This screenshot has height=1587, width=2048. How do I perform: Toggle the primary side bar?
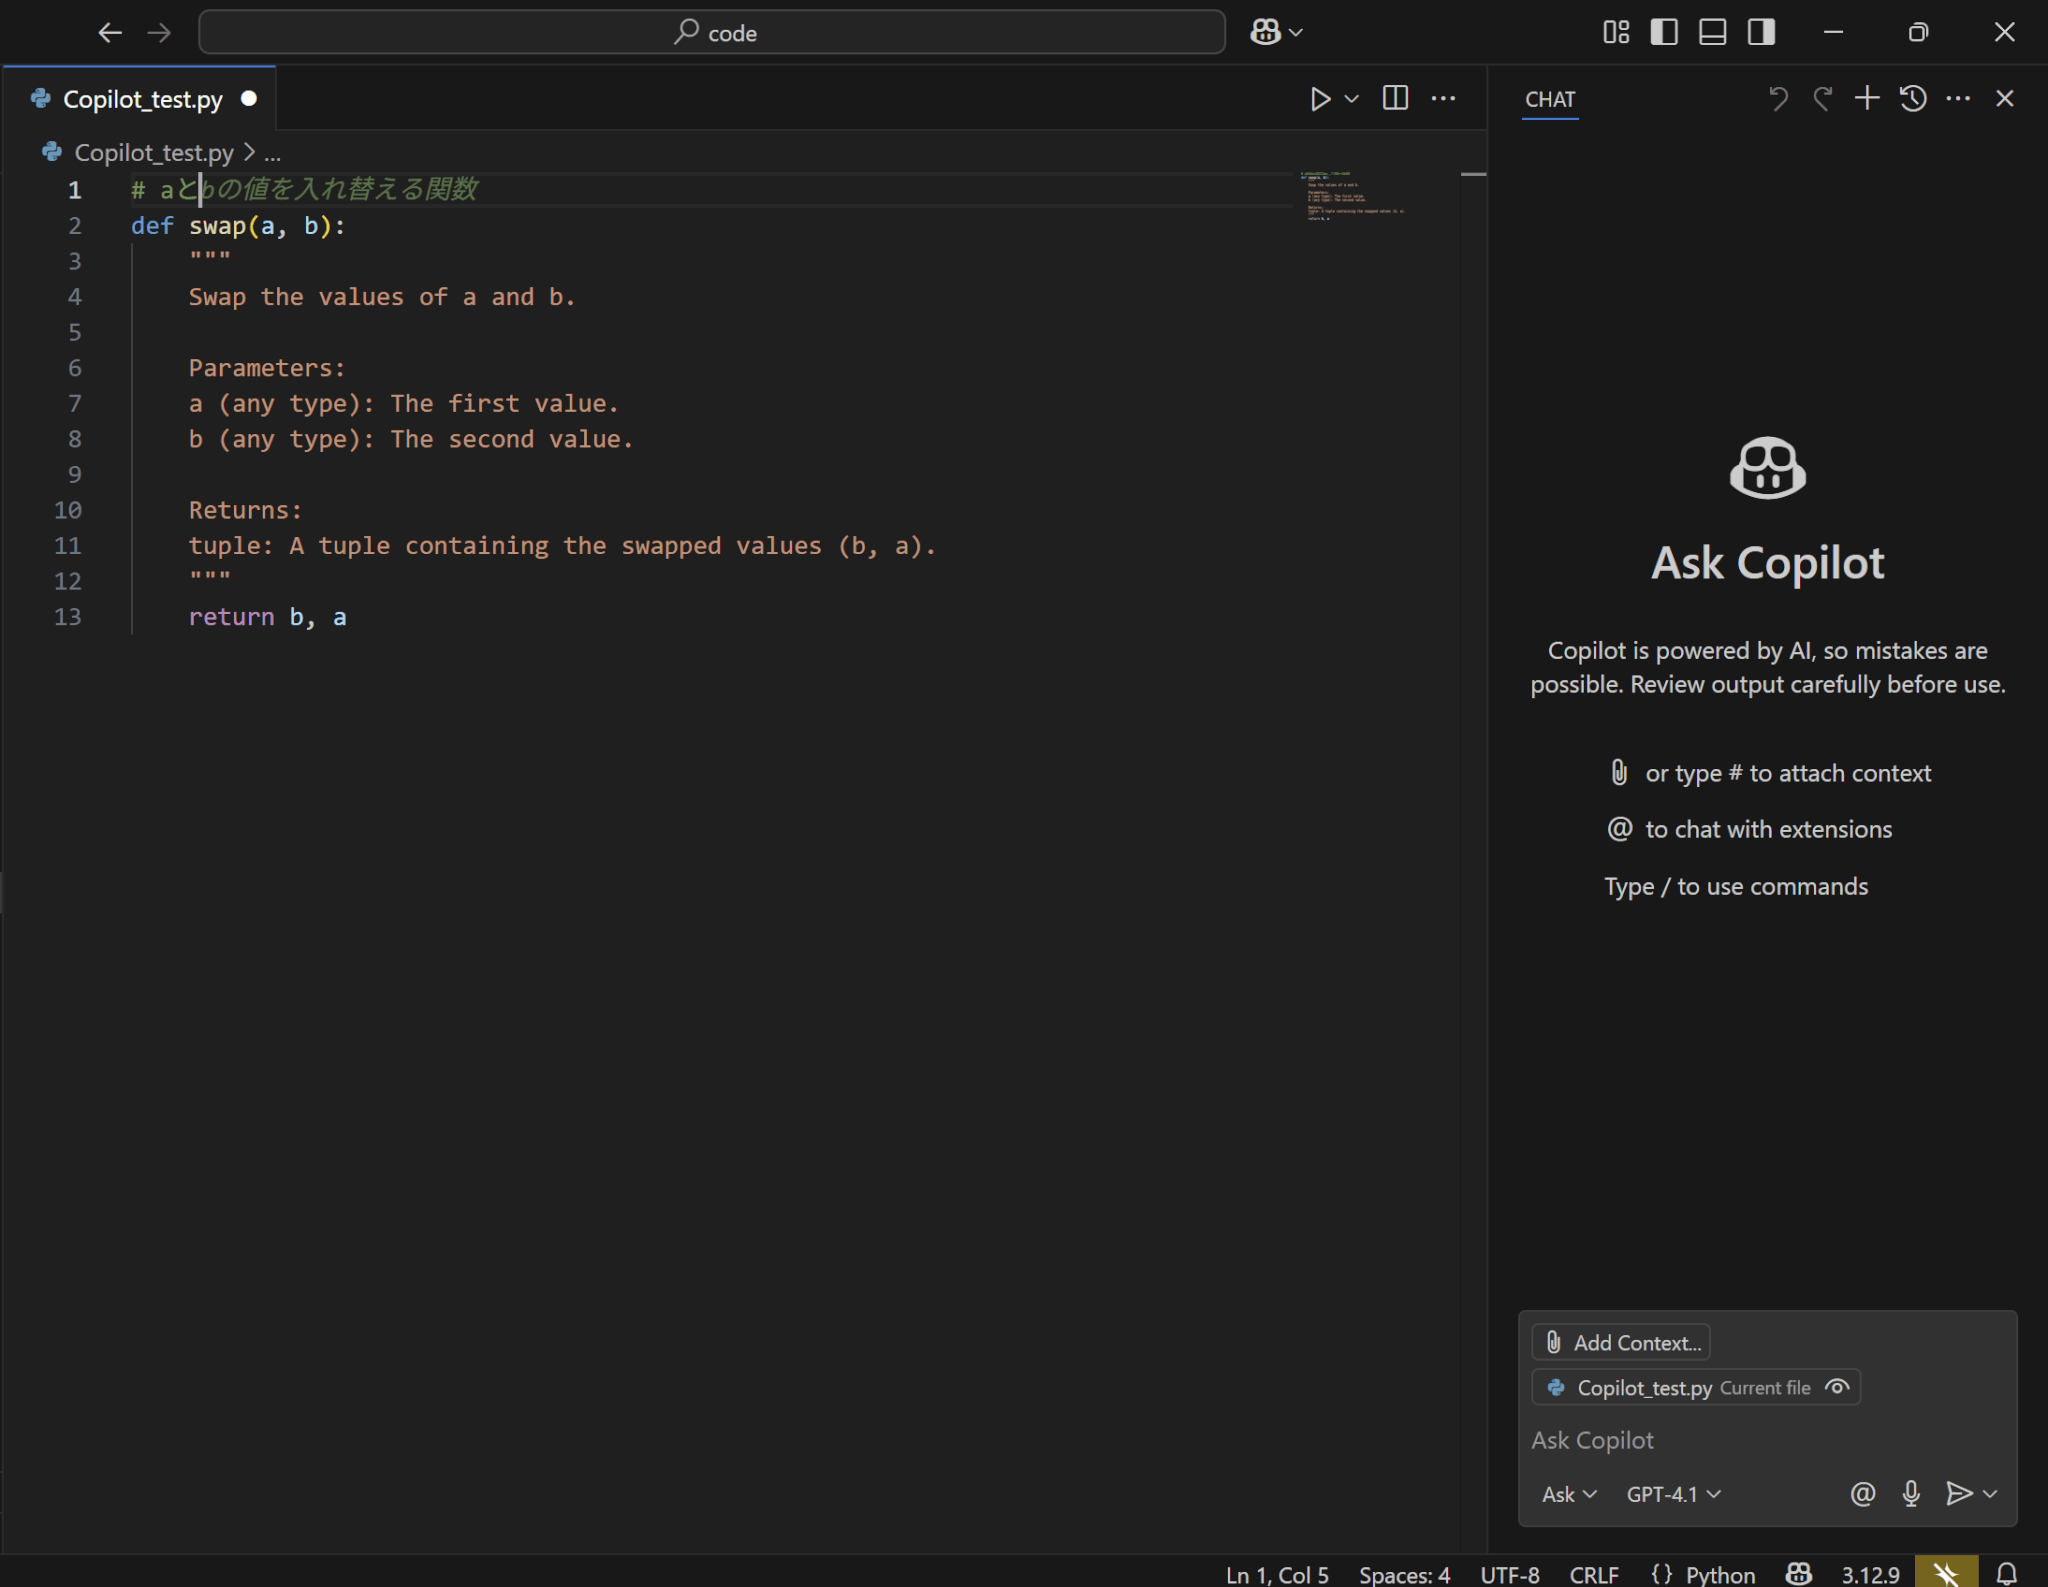click(x=1664, y=32)
